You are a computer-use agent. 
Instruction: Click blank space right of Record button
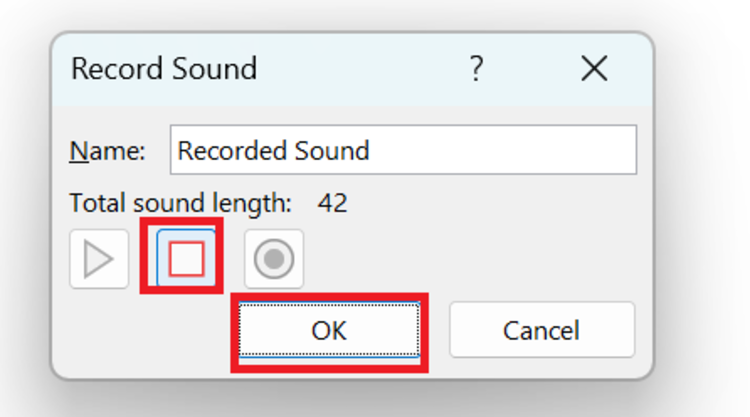(x=469, y=259)
